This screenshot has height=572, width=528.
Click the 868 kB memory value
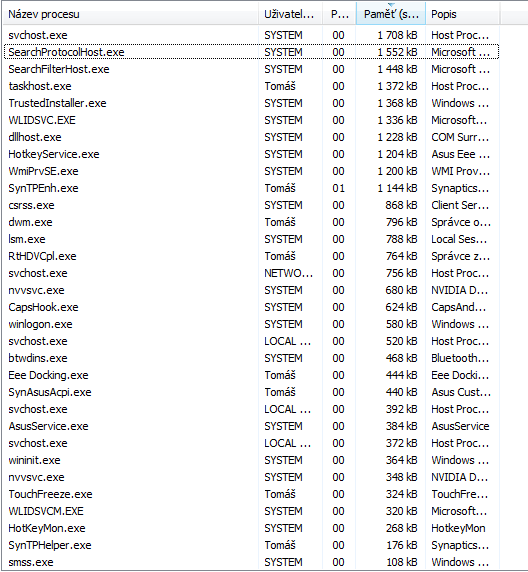pos(401,205)
